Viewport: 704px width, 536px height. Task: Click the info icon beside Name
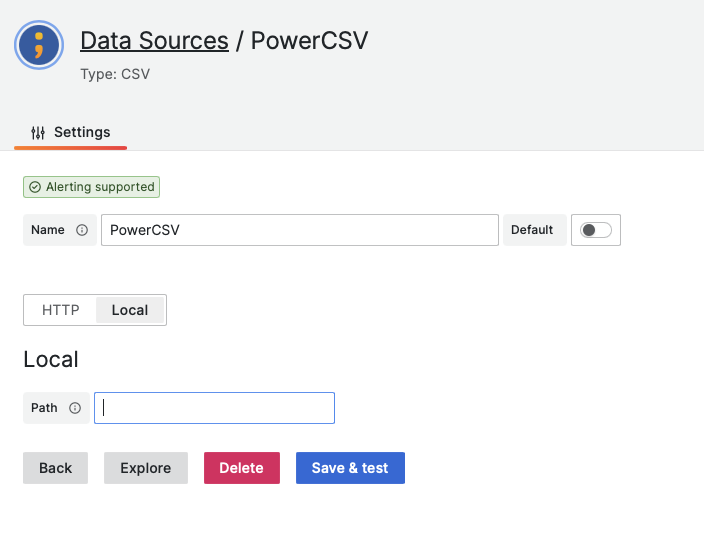[82, 230]
